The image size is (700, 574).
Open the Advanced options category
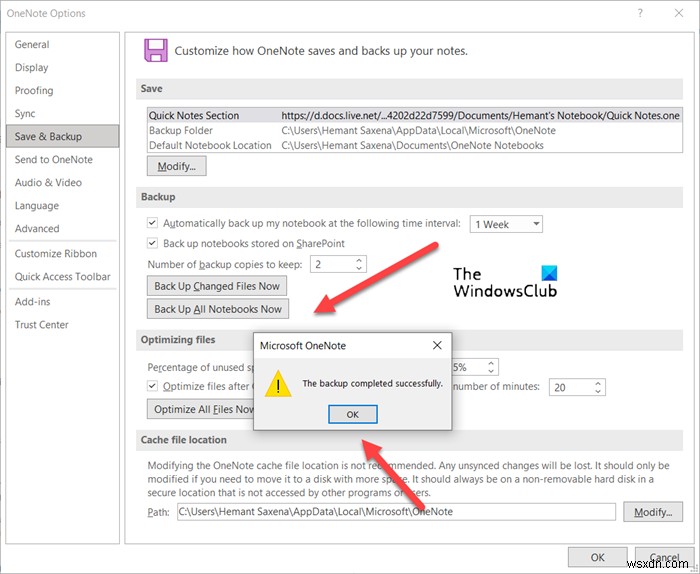(62, 229)
